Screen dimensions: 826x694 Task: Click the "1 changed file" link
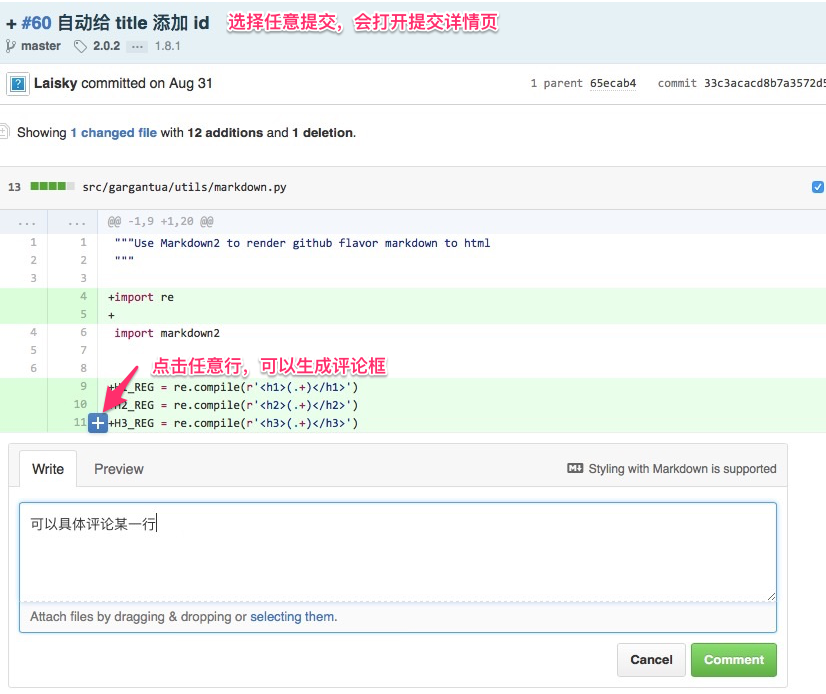point(113,132)
